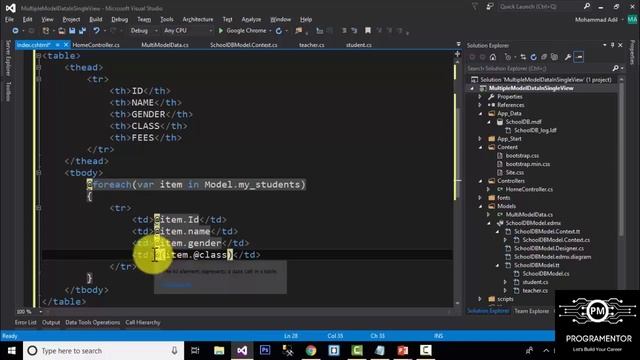Click the Quick Launch search box
This screenshot has height=360, width=640.
click(540, 7)
